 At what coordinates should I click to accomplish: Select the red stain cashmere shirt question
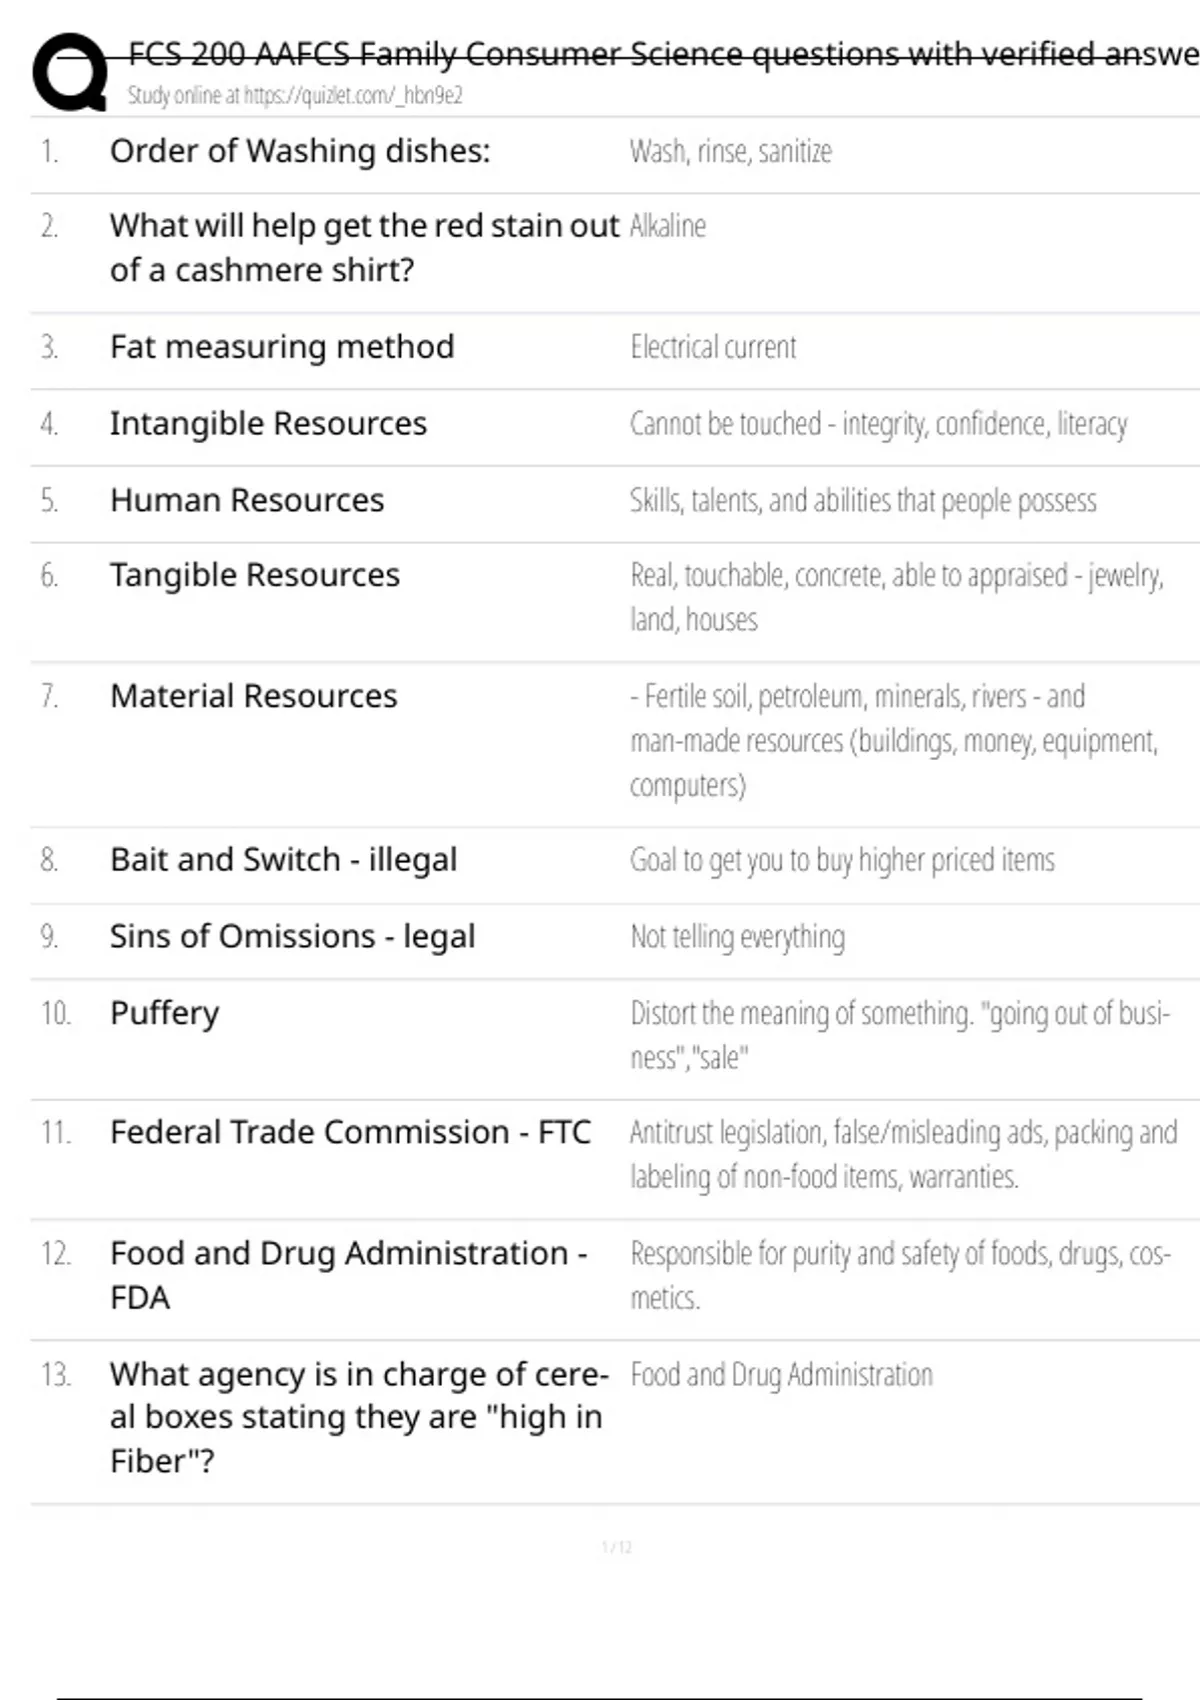pyautogui.click(x=364, y=247)
